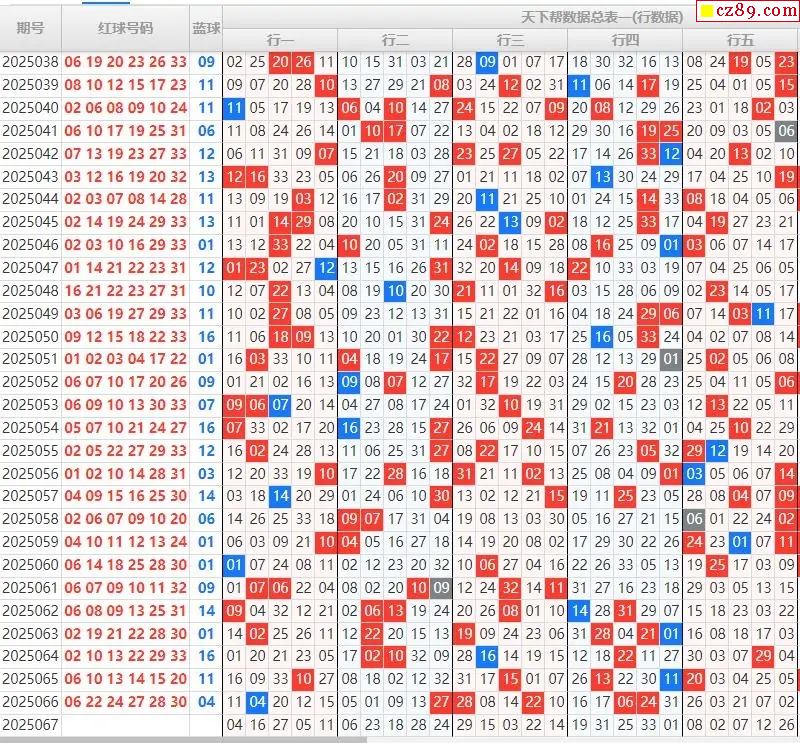
Task: Select red numbers 16 21 22 23 27 31
Action: (126, 291)
